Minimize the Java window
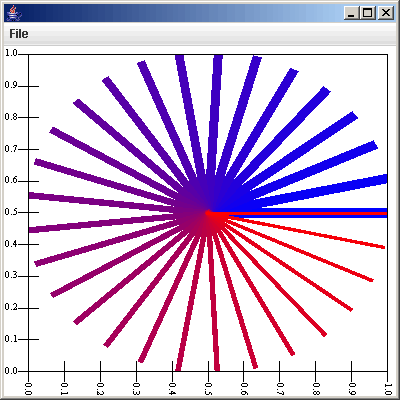 (351, 13)
